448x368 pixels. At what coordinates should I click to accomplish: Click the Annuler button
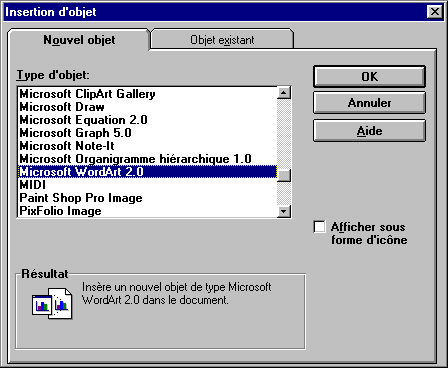coord(369,103)
